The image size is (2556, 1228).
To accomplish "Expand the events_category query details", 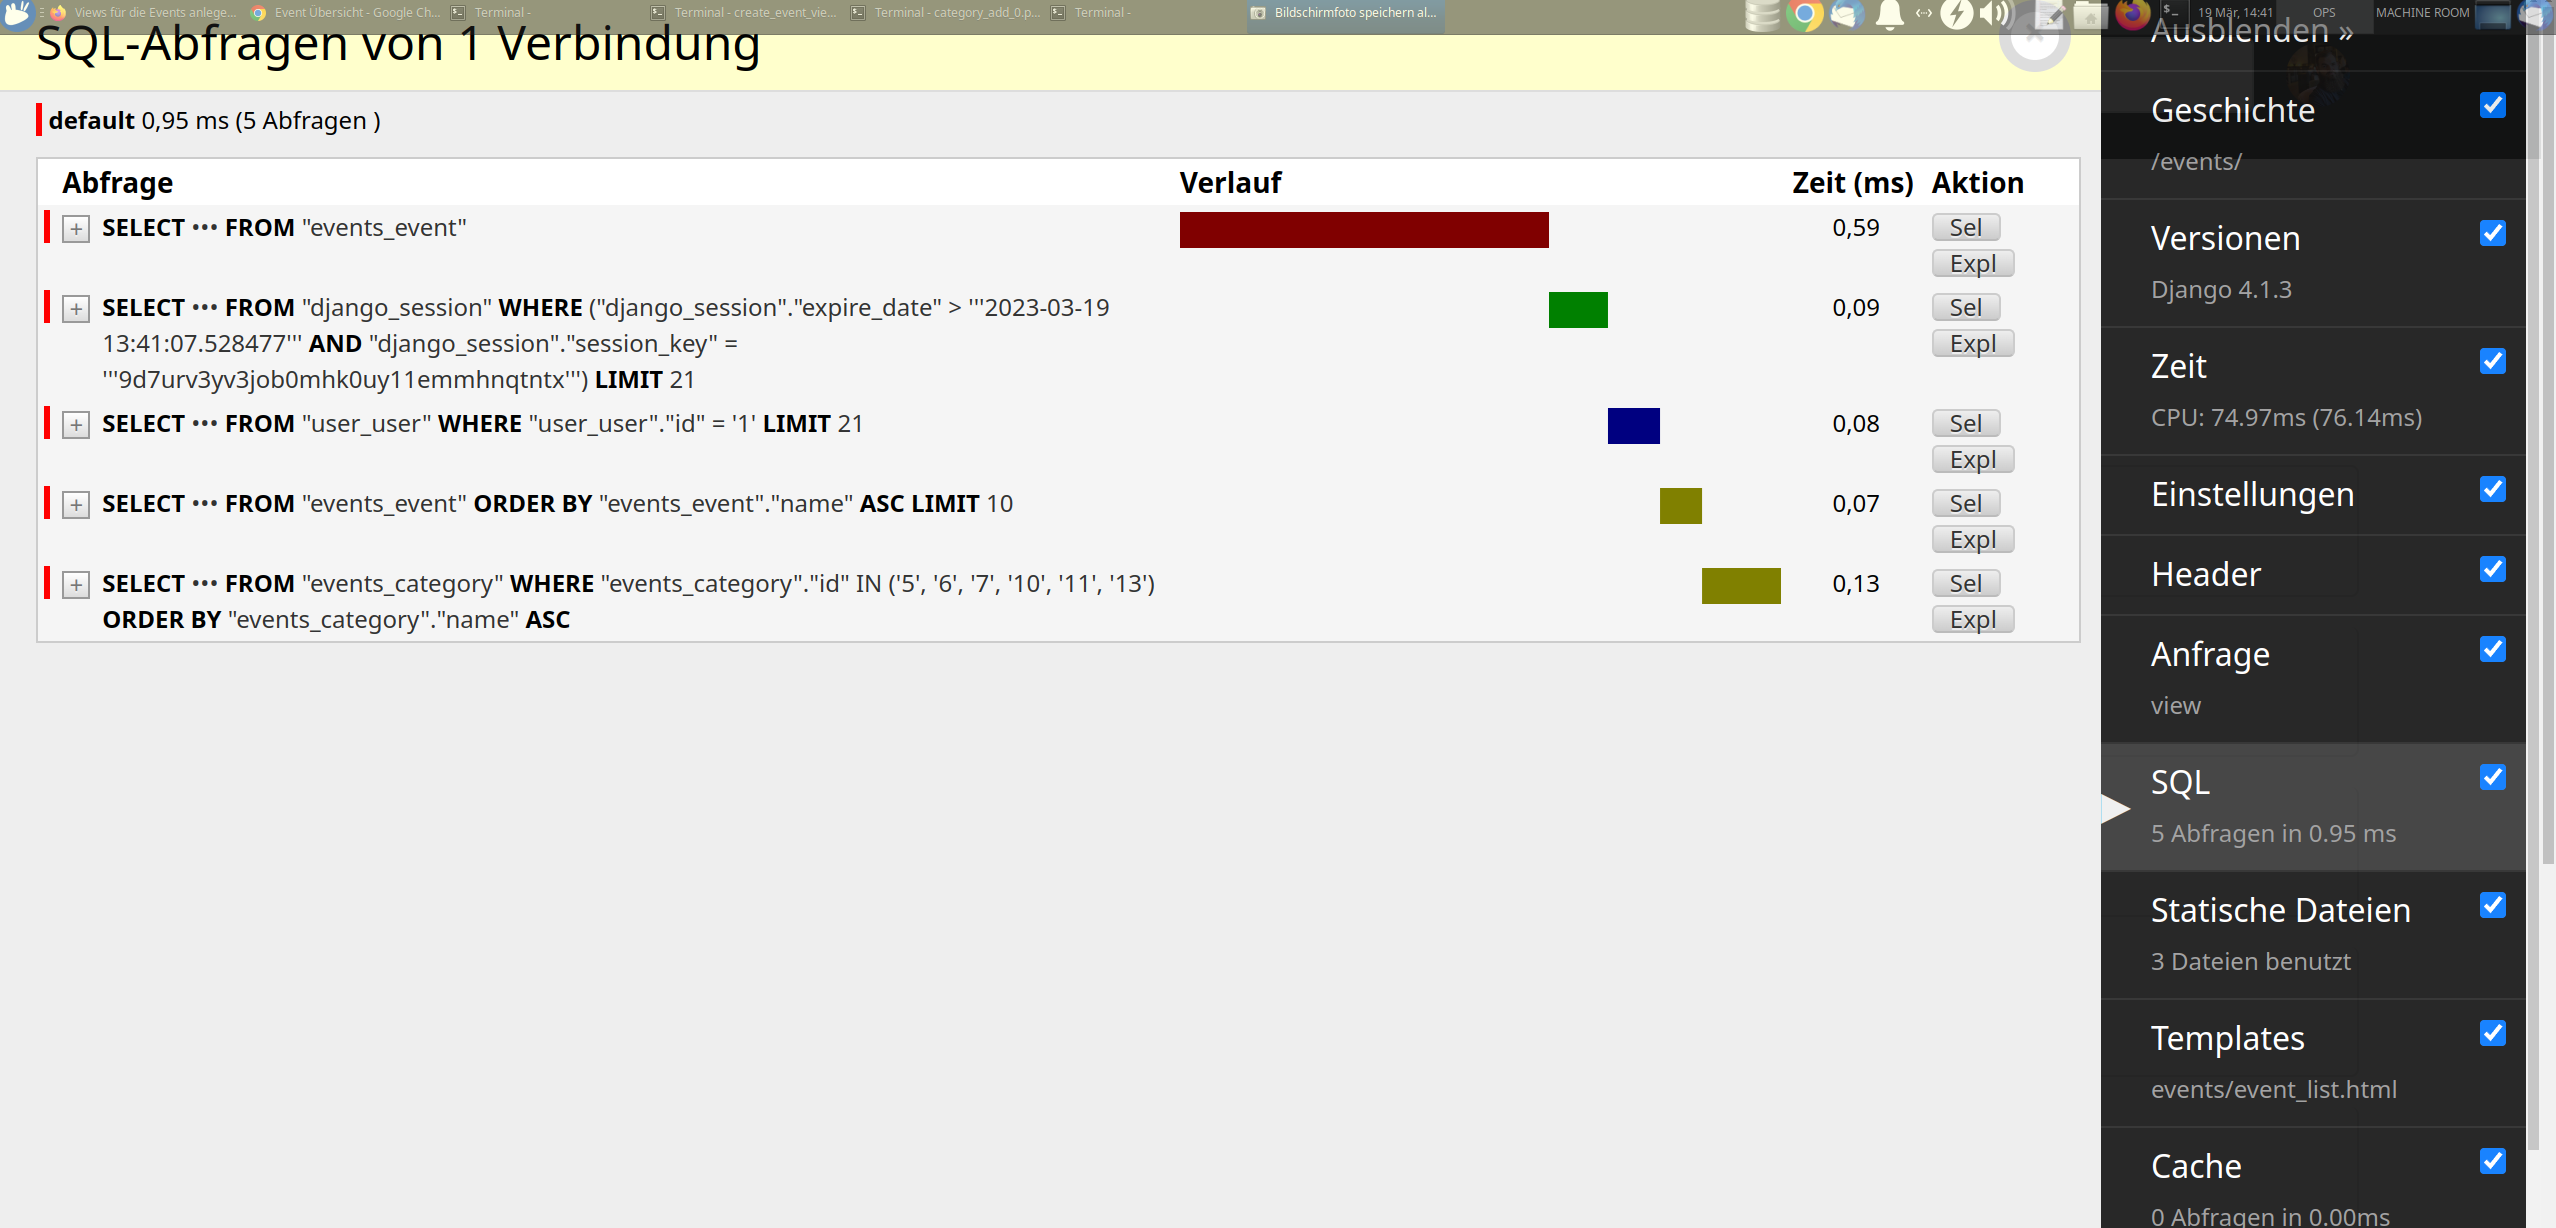I will (x=76, y=585).
